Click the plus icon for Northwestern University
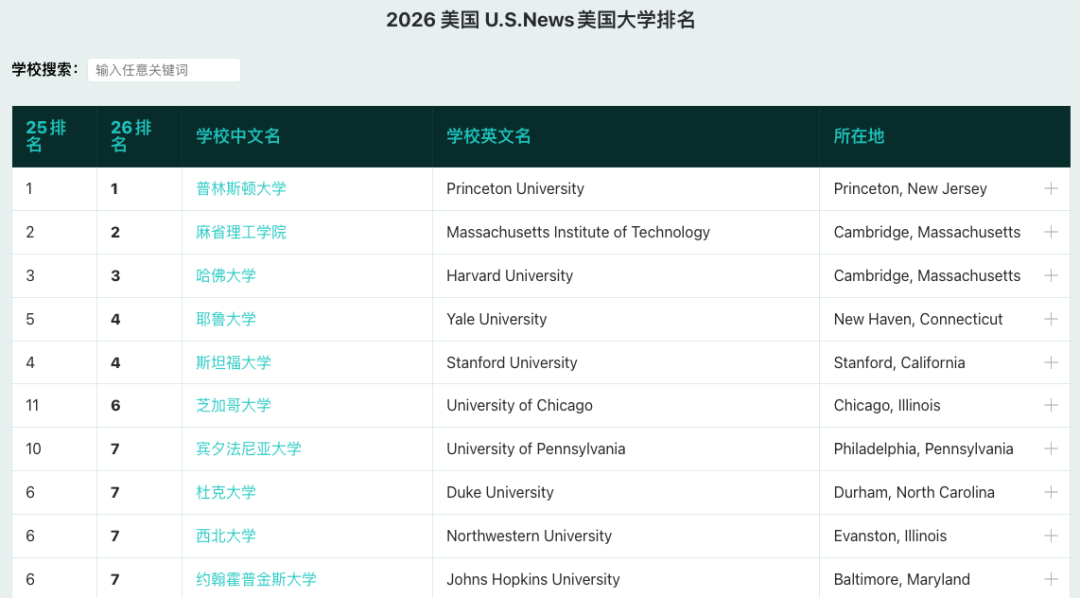The height and width of the screenshot is (598, 1080). [1051, 535]
